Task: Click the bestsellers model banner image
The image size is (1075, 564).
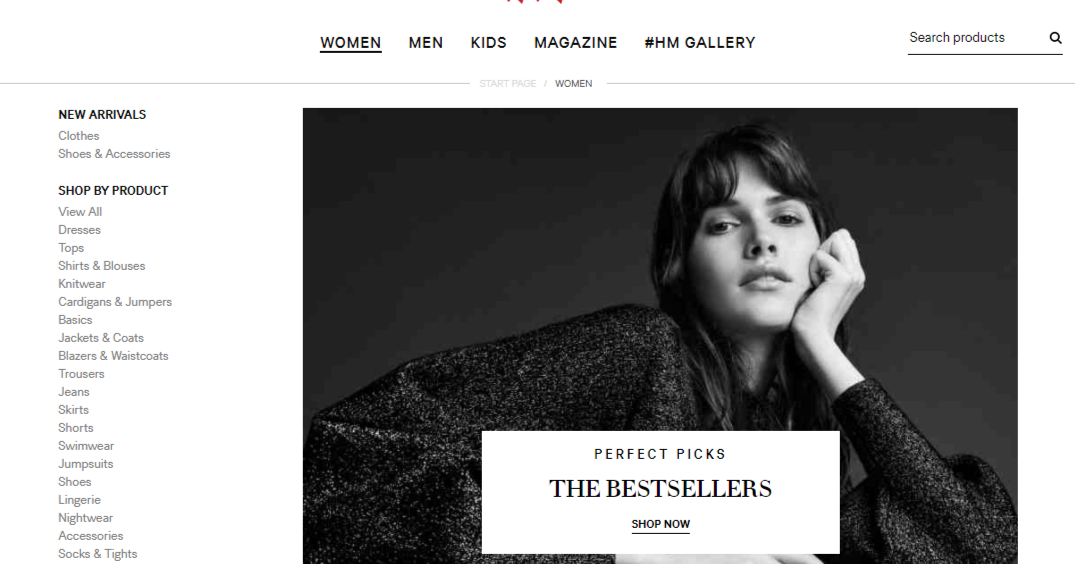Action: click(x=660, y=267)
